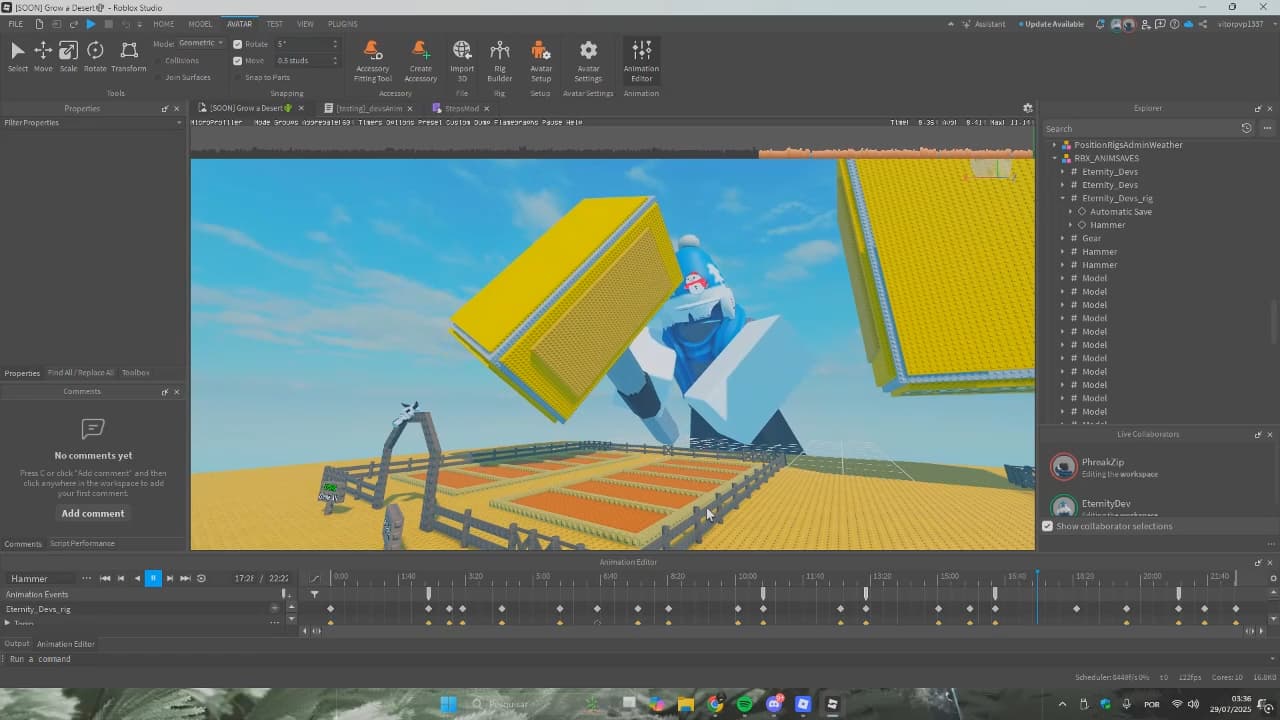Toggle the Rotate snapping checkbox
Viewport: 1280px width, 720px height.
238,44
